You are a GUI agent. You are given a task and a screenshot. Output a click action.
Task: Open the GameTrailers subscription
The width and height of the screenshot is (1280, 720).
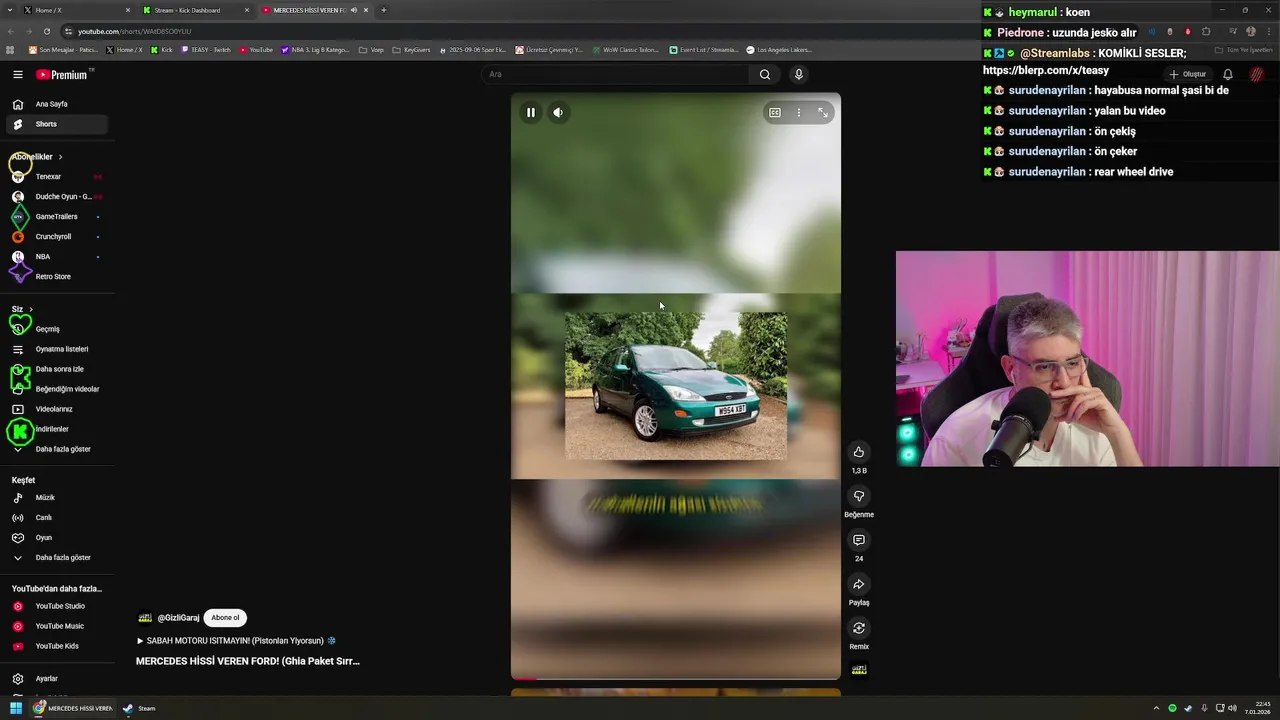point(56,217)
